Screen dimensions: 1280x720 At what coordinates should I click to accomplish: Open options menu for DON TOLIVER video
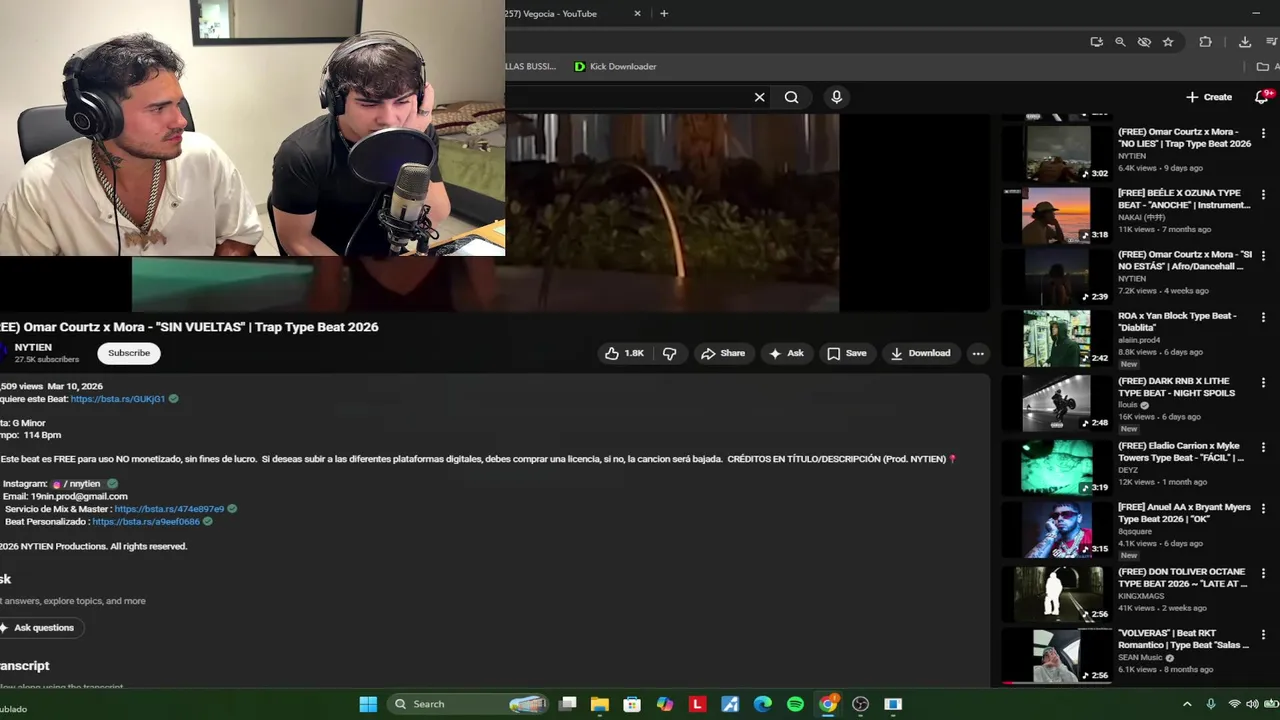pyautogui.click(x=1263, y=573)
